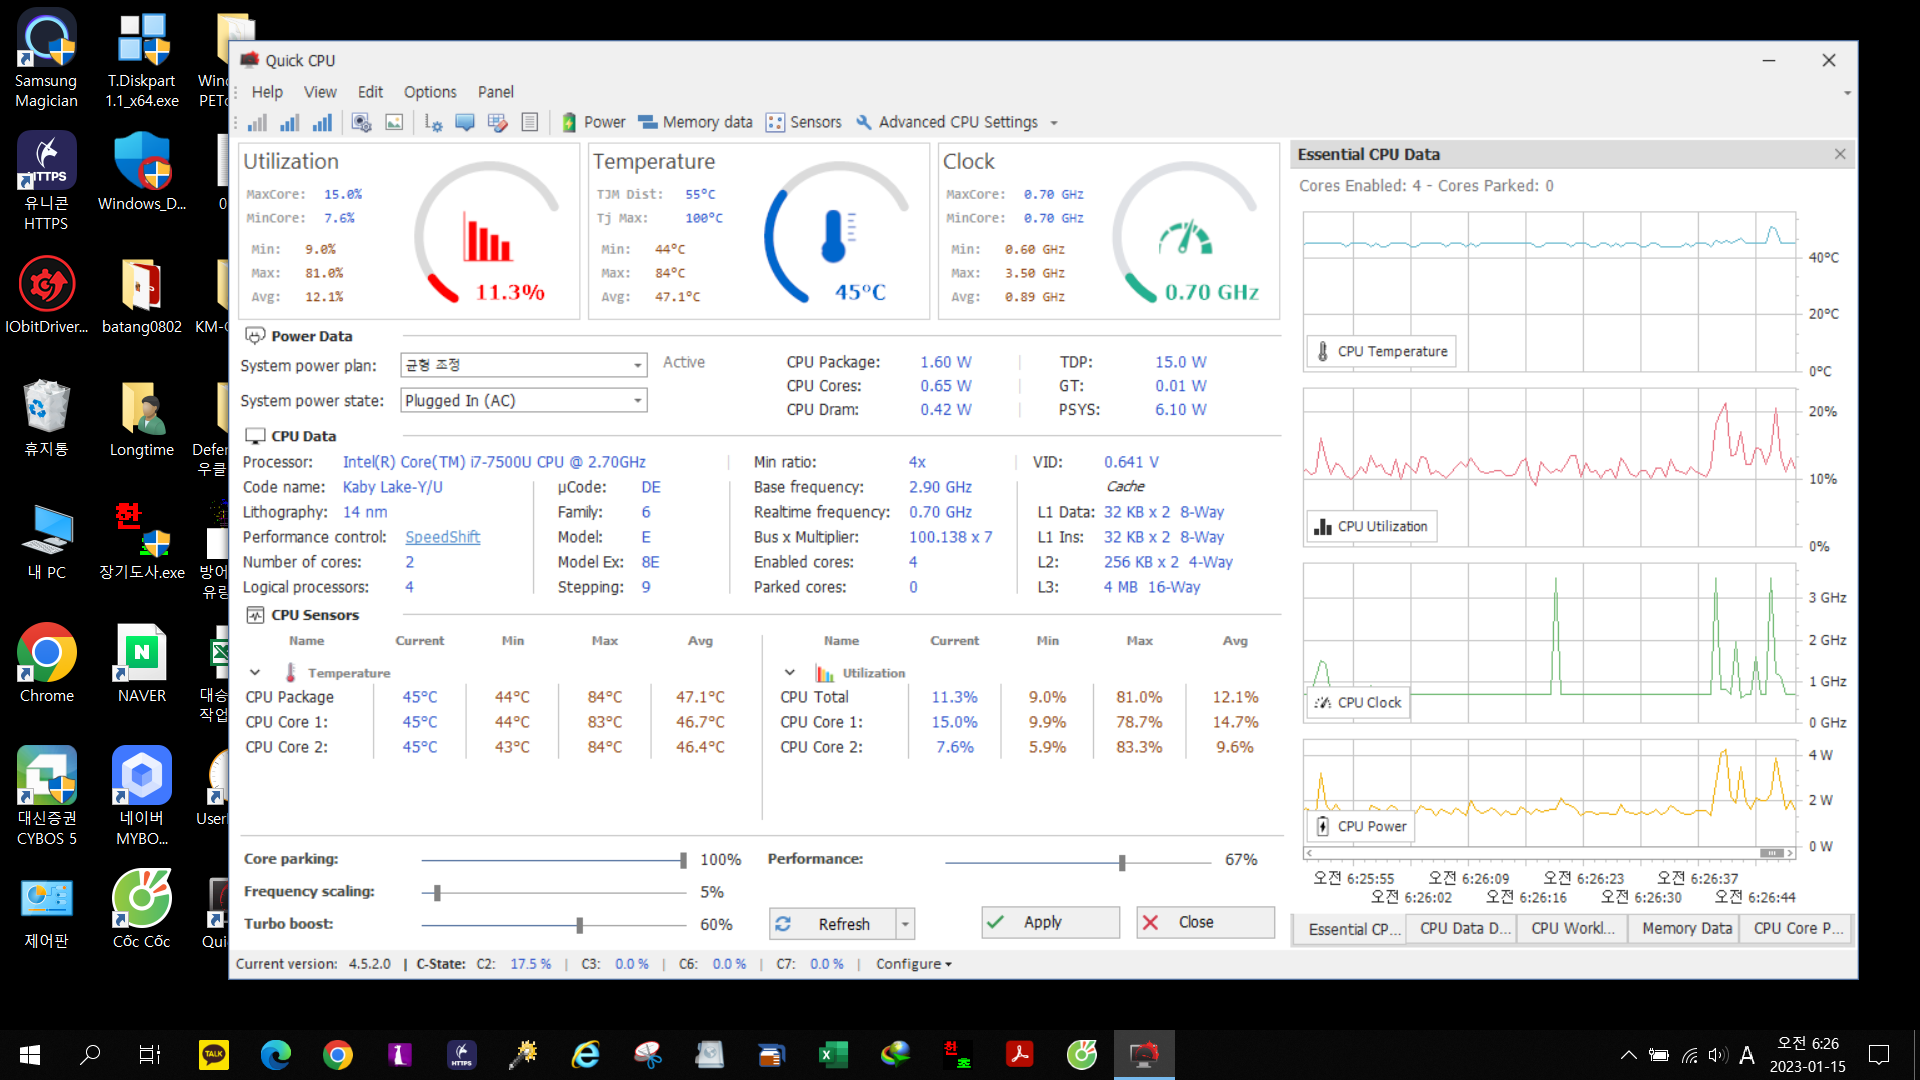Image resolution: width=1920 pixels, height=1080 pixels.
Task: Open Windows Start menu
Action: [x=30, y=1055]
